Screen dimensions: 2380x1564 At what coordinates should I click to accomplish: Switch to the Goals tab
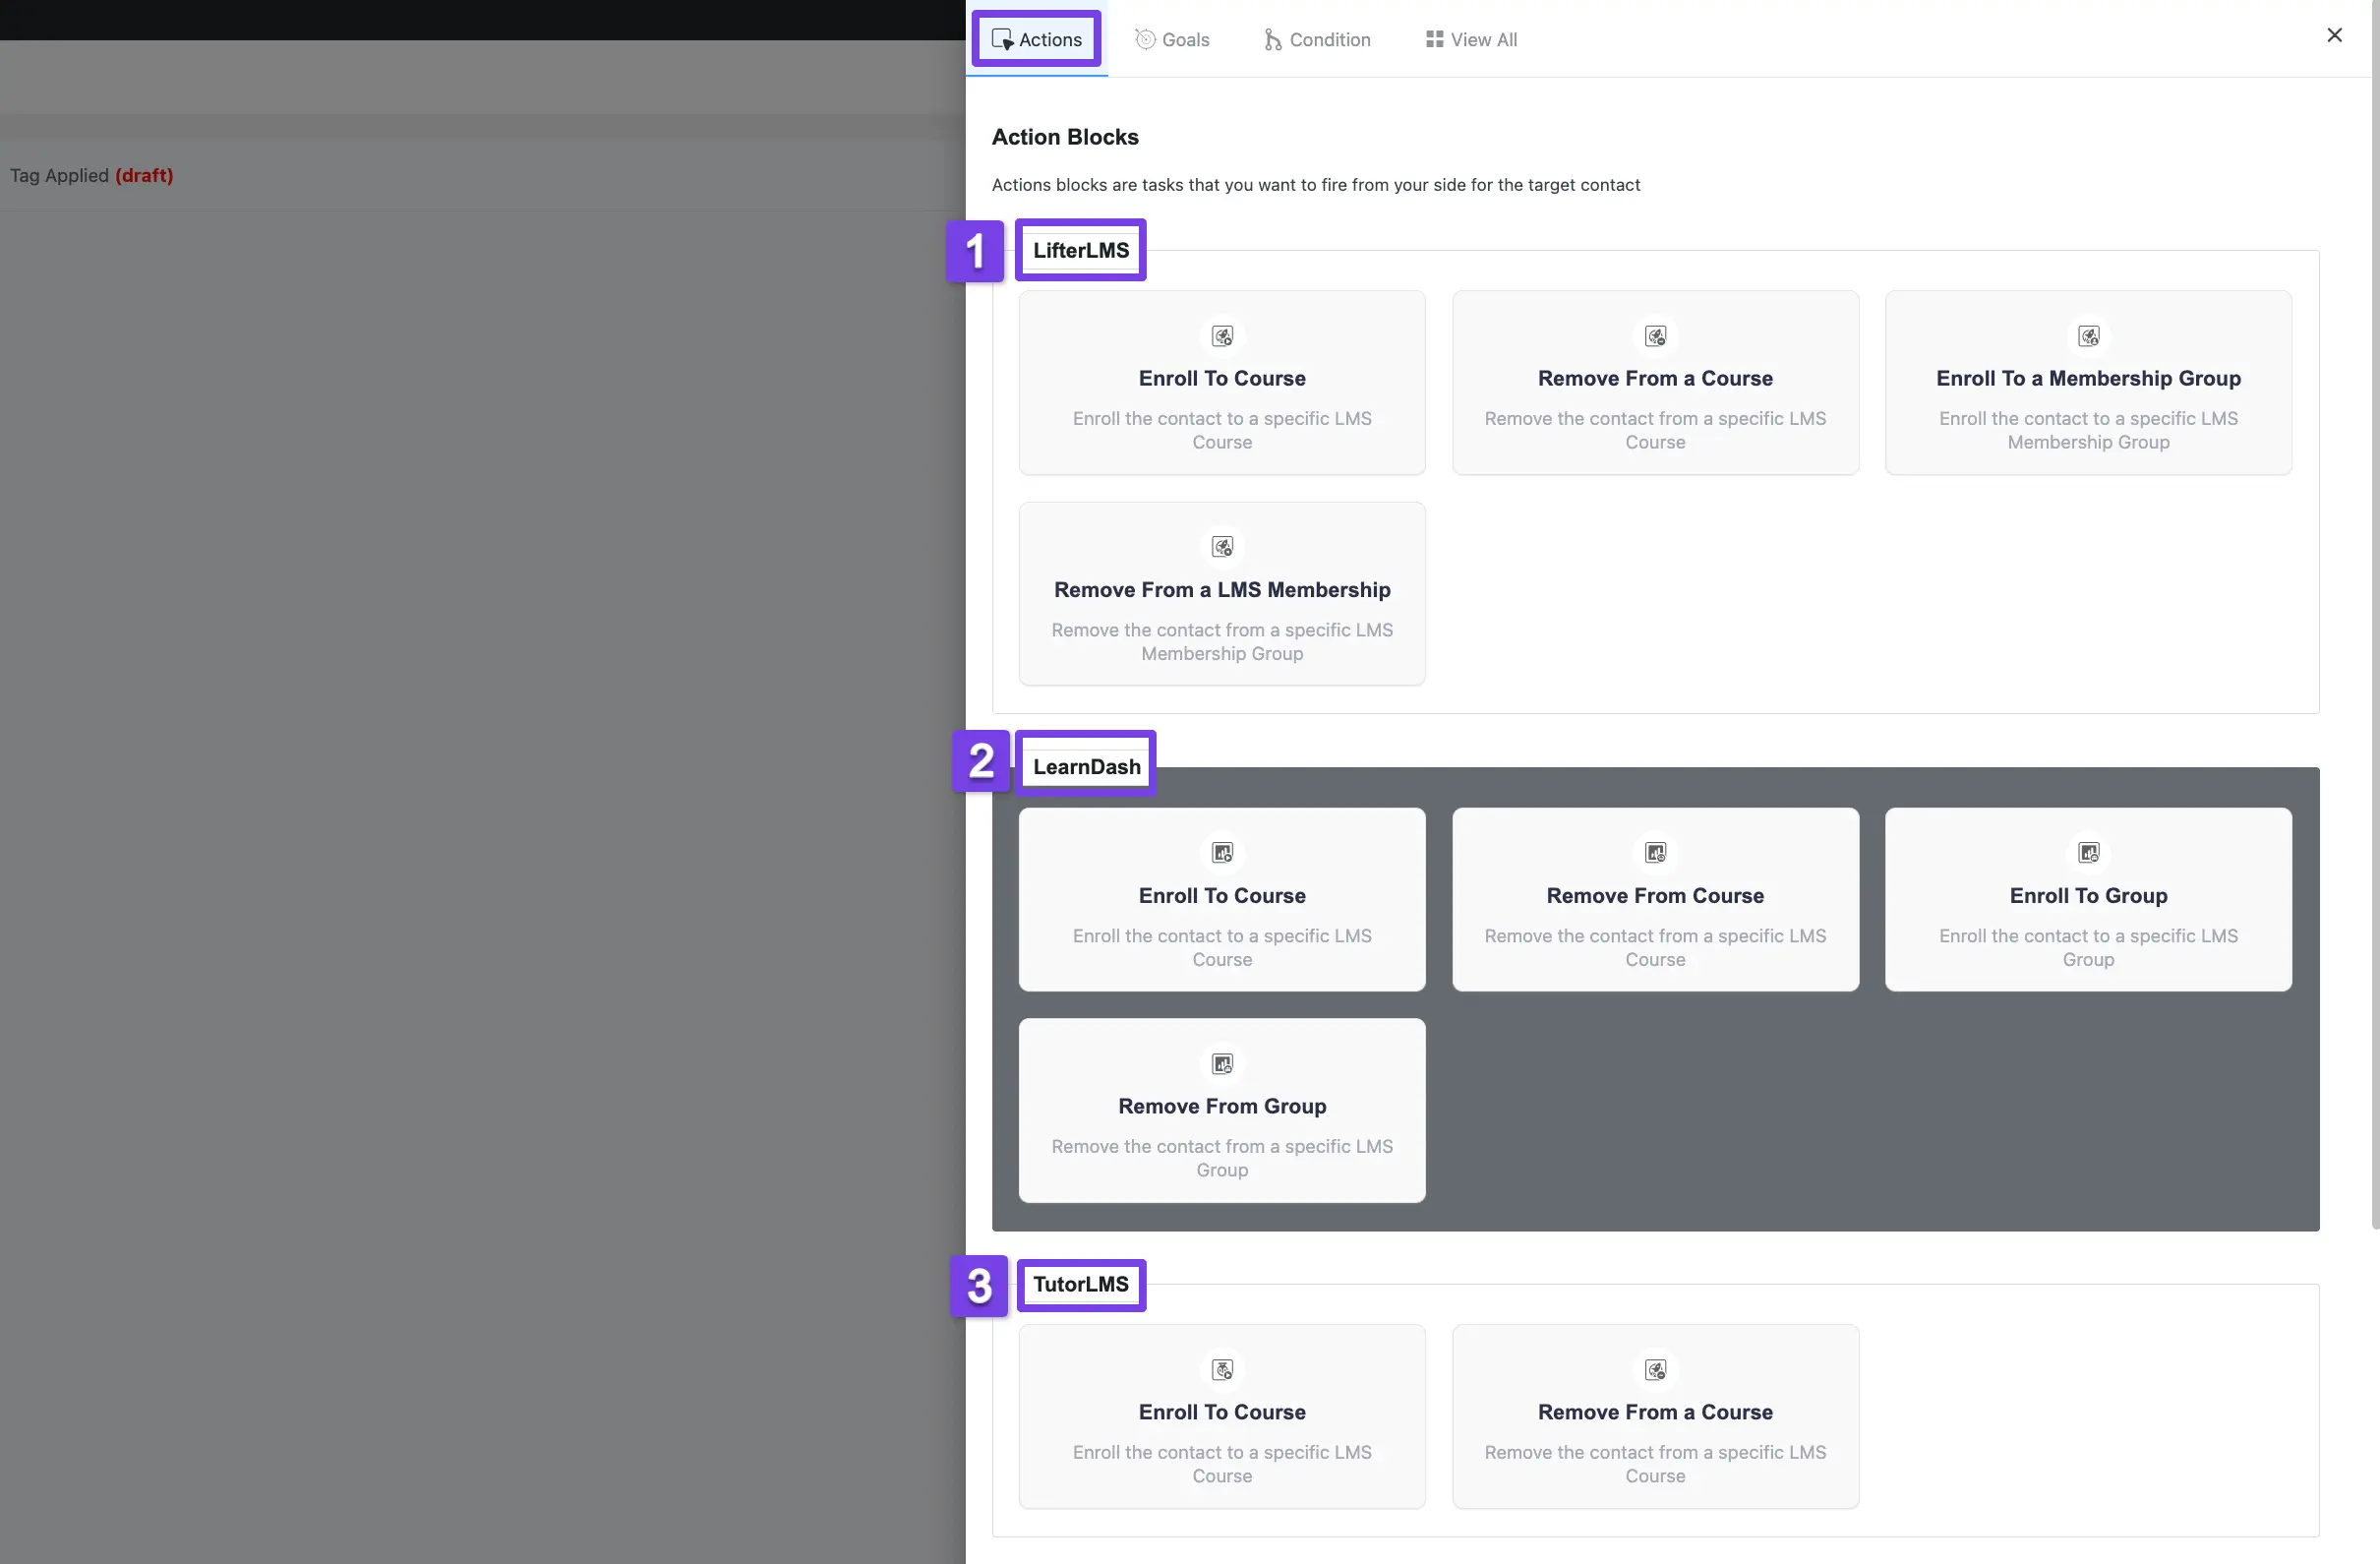1172,36
